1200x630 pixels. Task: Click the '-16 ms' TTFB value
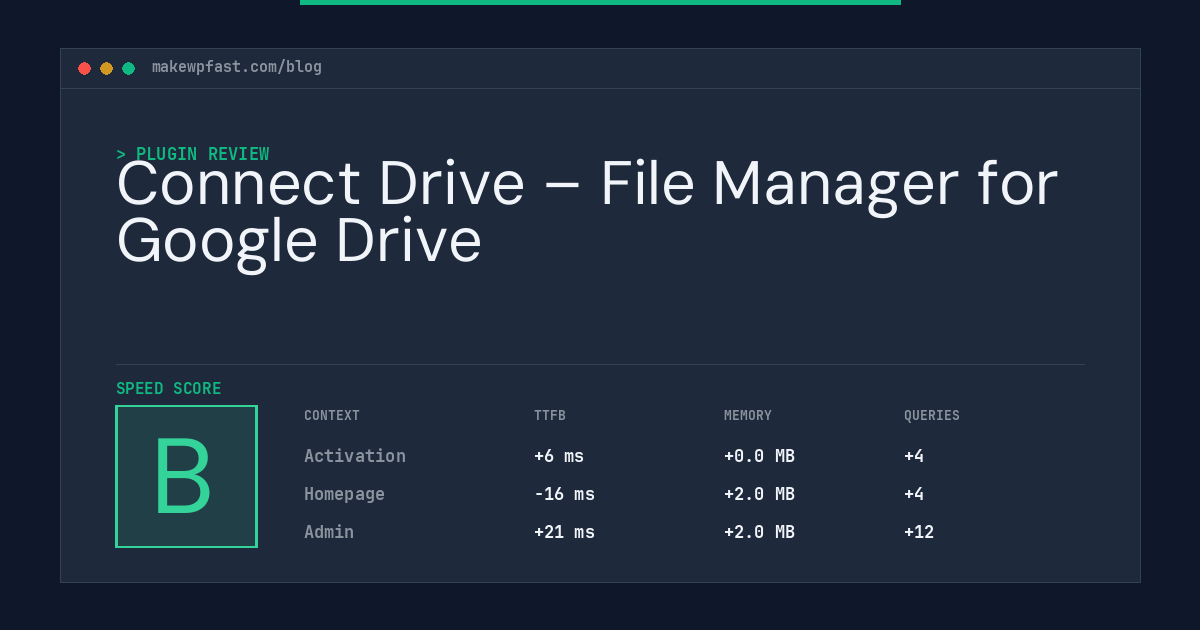point(564,494)
